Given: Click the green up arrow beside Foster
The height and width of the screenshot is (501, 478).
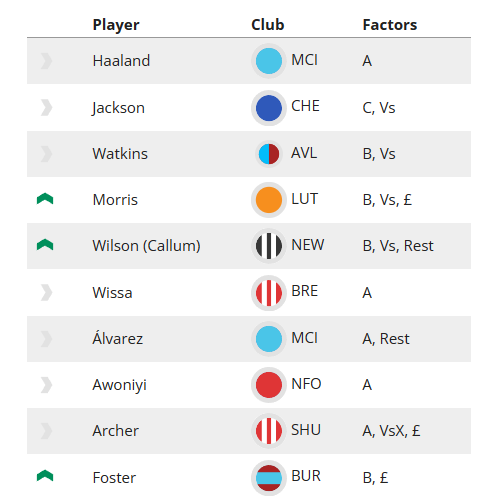Looking at the screenshot, I should coord(45,476).
